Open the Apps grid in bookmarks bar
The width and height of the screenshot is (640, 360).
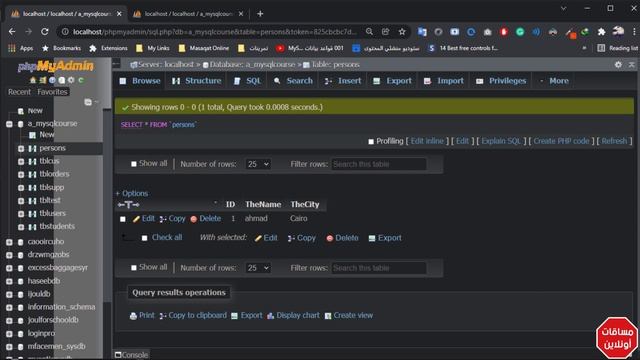click(x=12, y=48)
